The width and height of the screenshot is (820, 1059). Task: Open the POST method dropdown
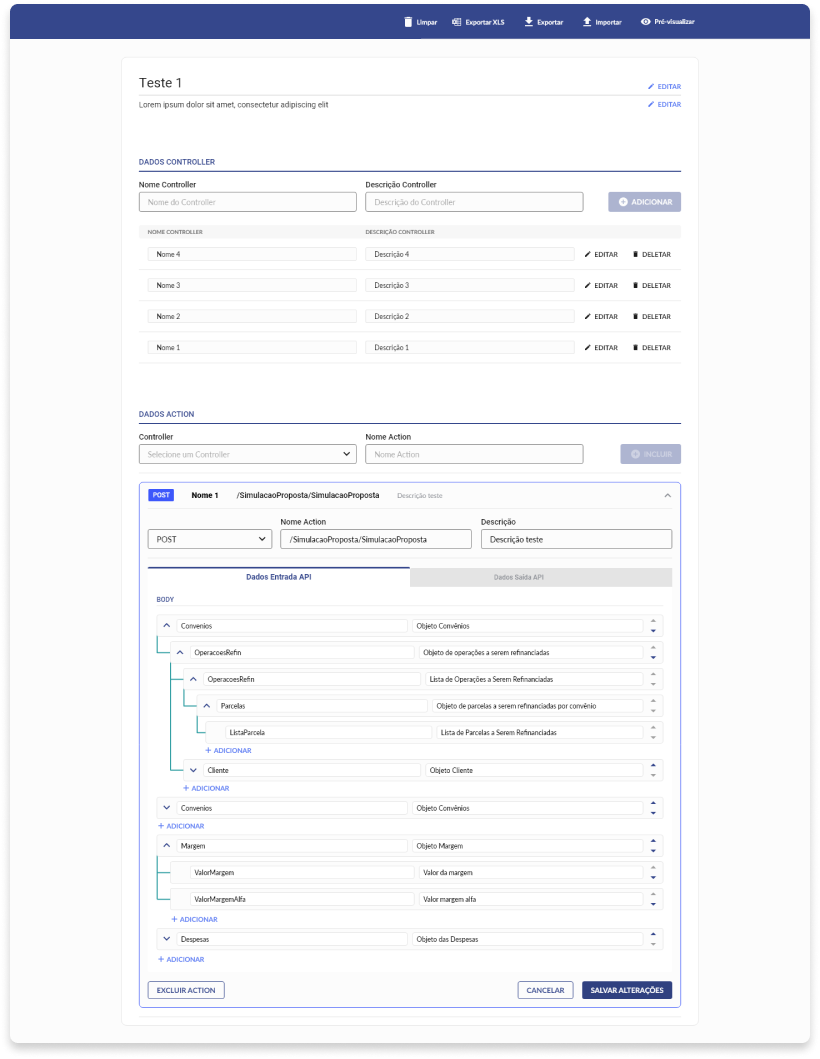[x=209, y=539]
